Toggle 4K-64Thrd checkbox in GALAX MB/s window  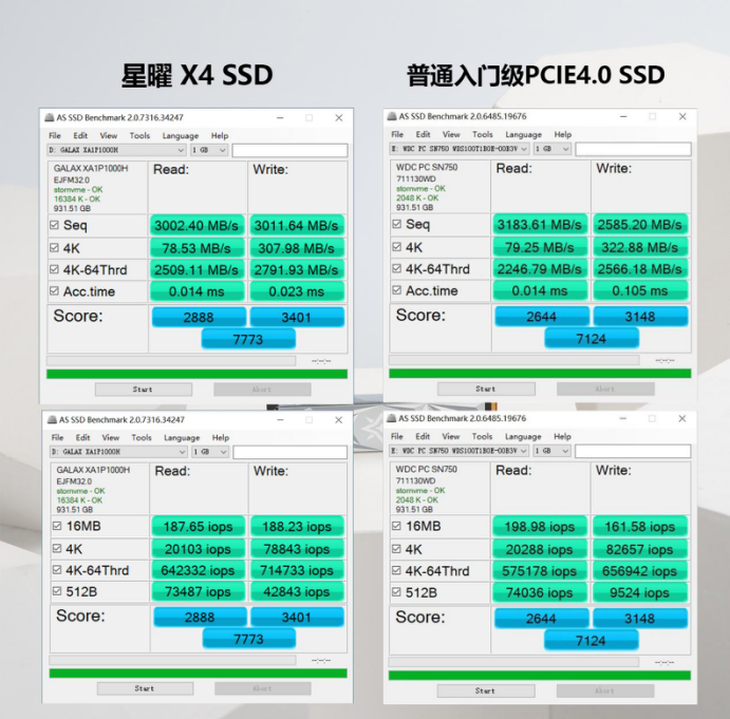[x=54, y=269]
